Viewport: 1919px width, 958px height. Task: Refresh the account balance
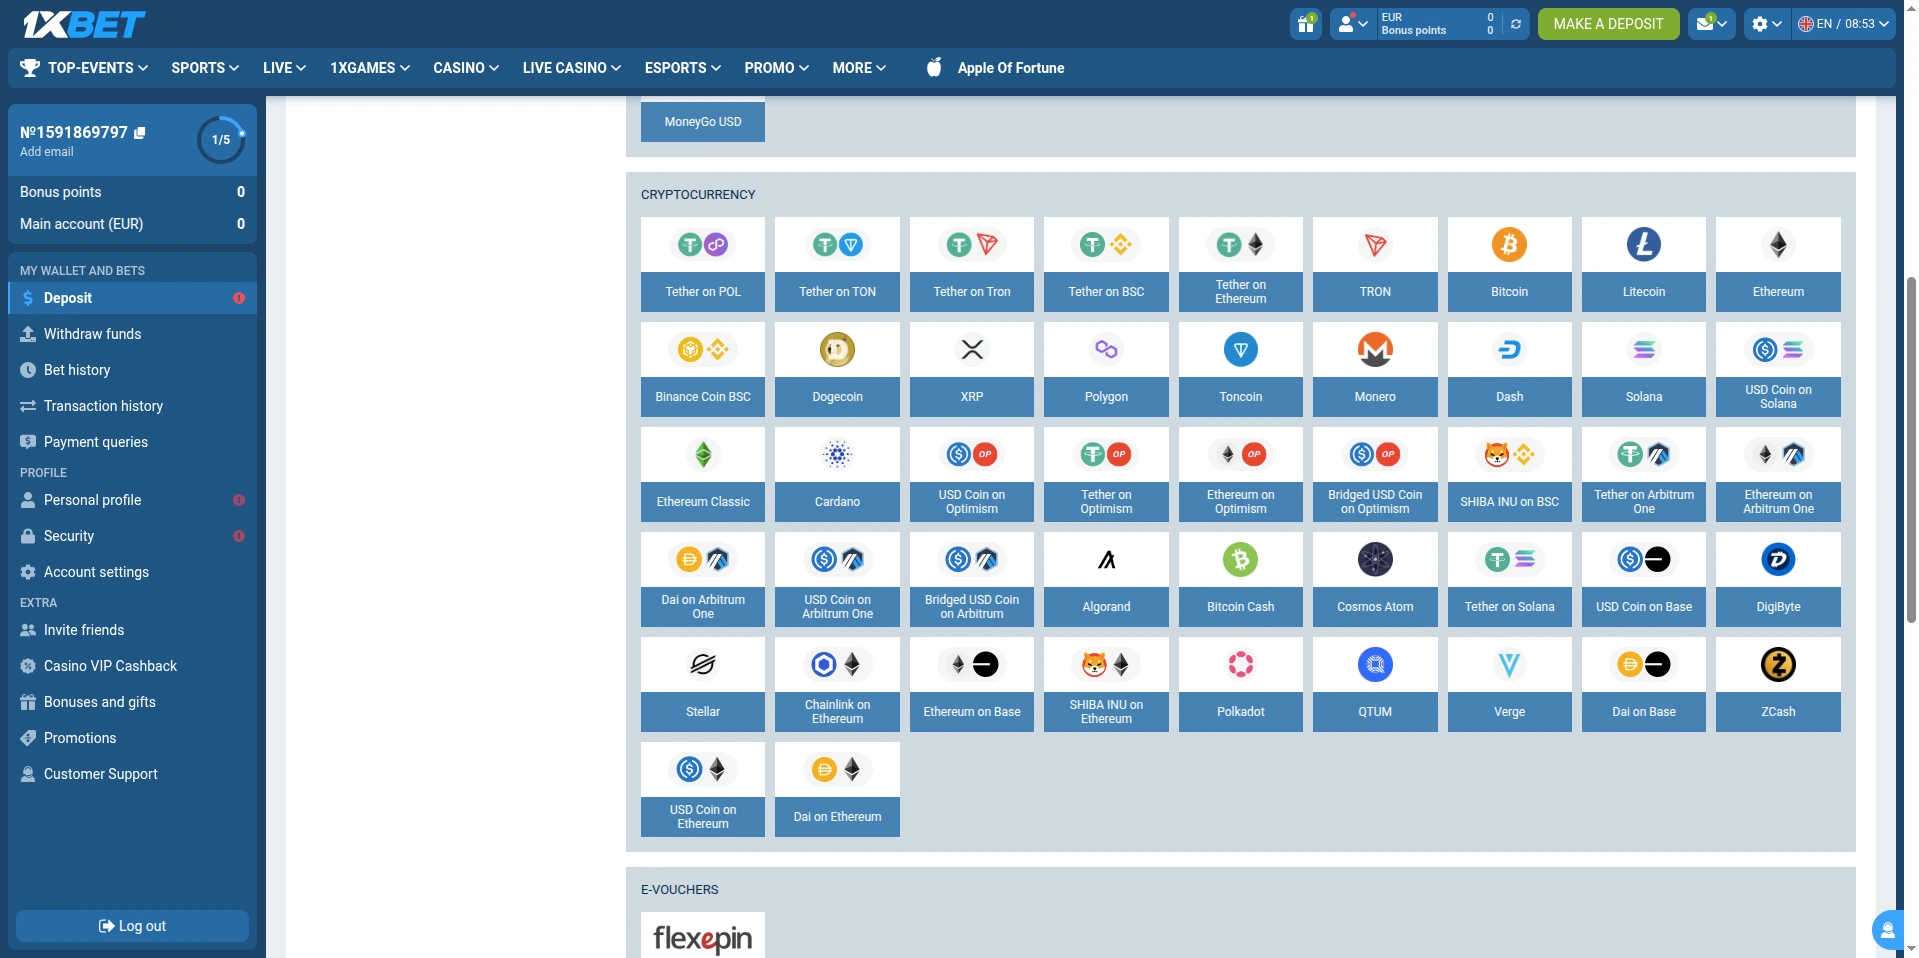pos(1516,24)
